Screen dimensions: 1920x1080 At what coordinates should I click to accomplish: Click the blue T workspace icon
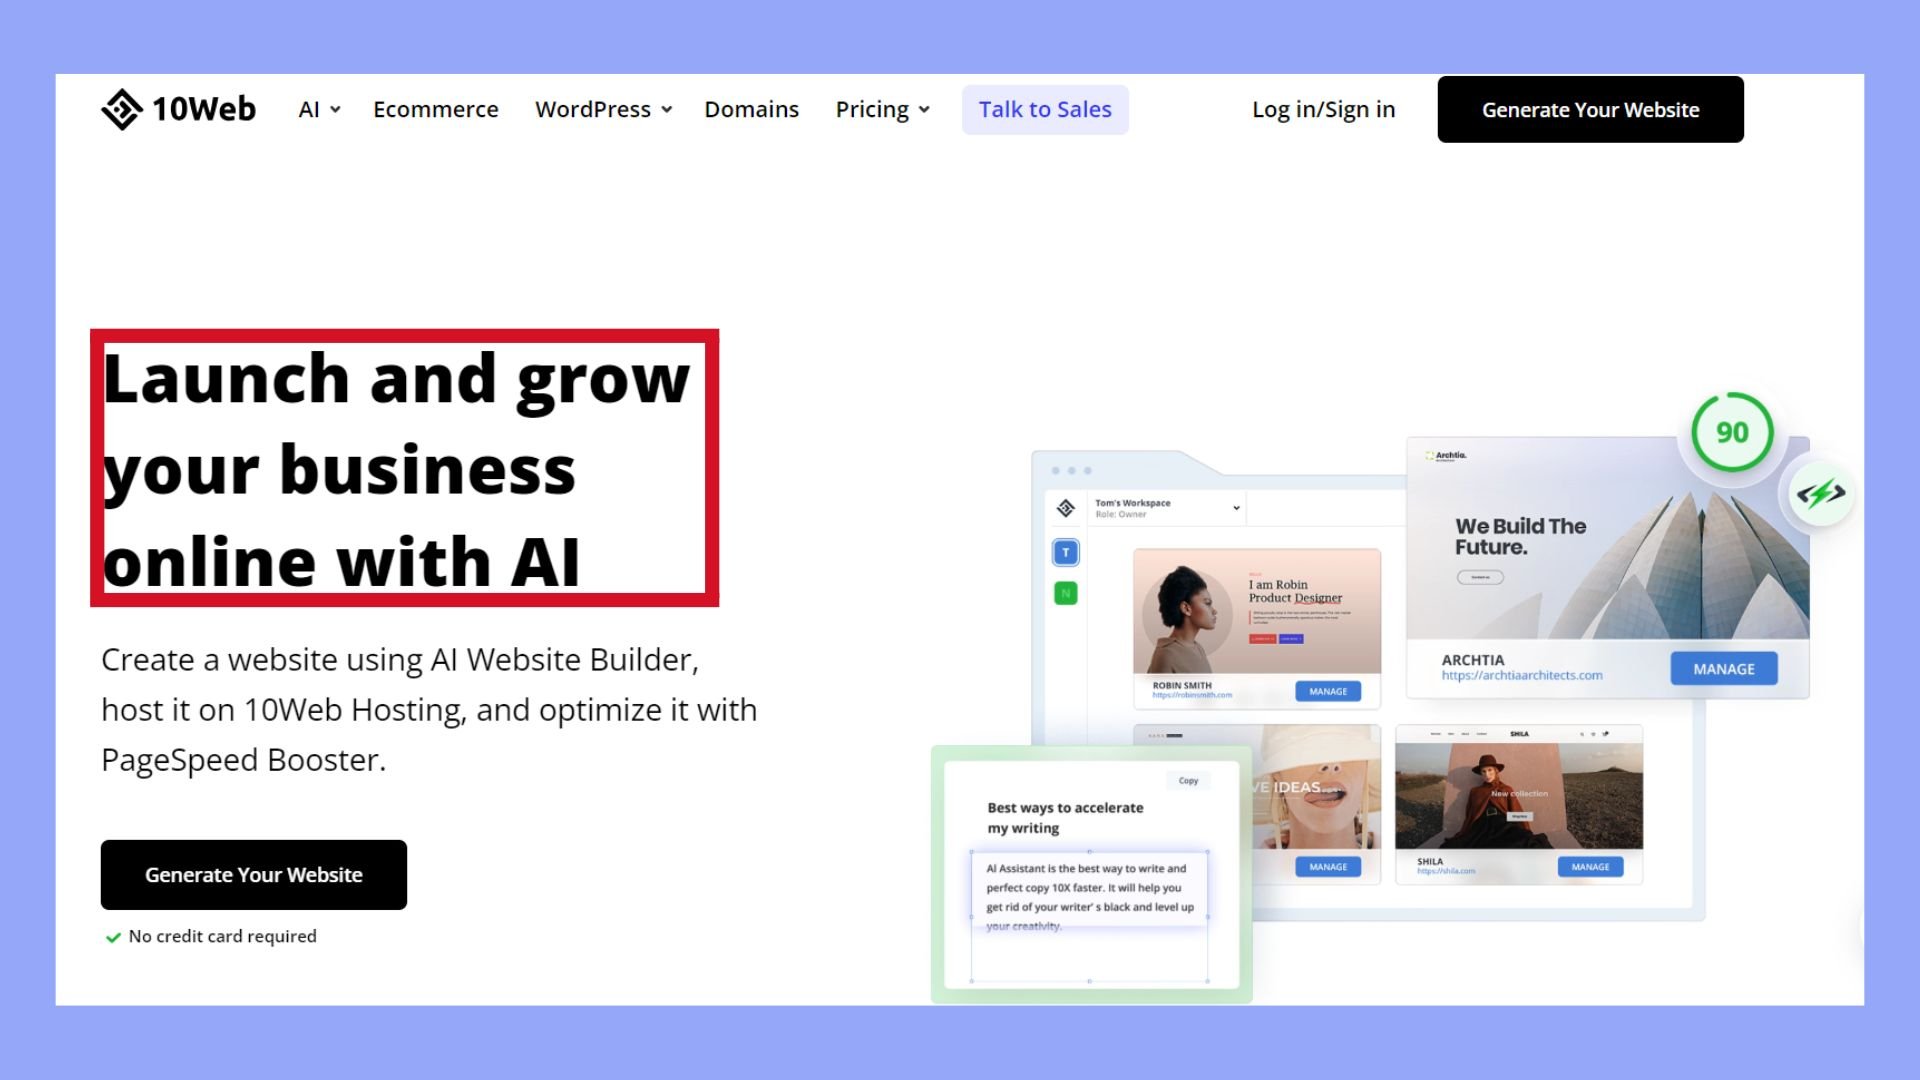1065,552
